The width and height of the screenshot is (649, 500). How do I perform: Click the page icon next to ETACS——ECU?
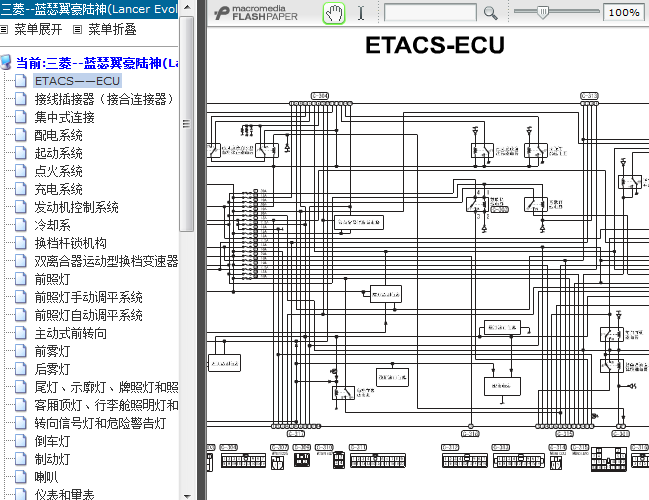pyautogui.click(x=21, y=81)
